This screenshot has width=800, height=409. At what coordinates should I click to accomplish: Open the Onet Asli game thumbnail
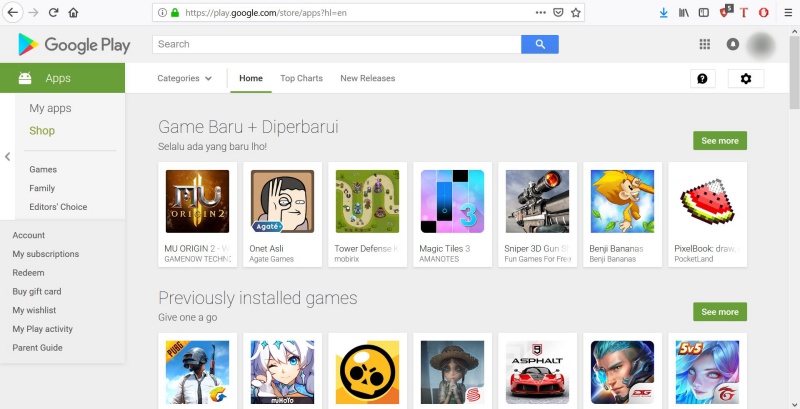[x=283, y=201]
